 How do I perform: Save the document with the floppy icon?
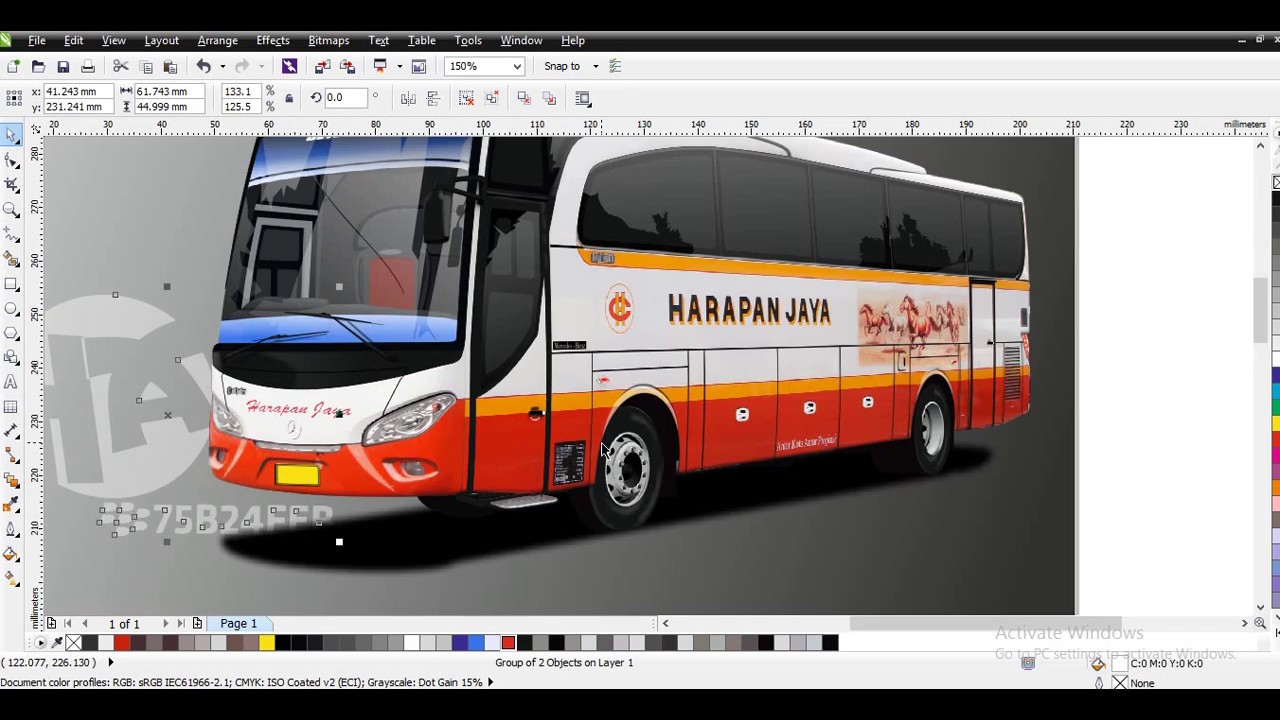click(63, 66)
